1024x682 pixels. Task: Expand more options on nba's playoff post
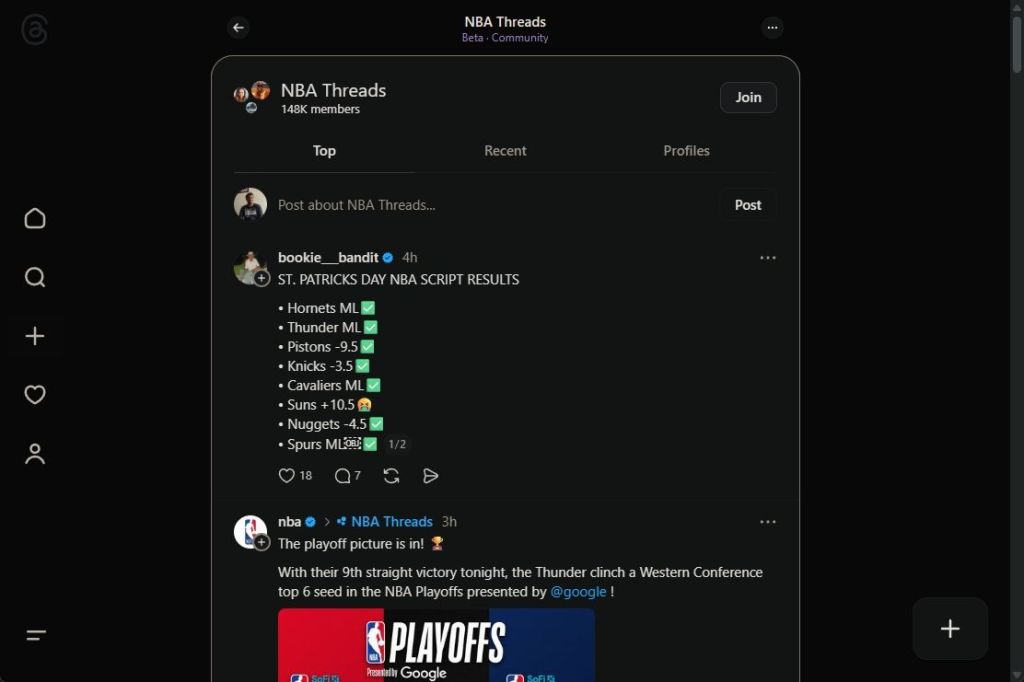tap(768, 521)
